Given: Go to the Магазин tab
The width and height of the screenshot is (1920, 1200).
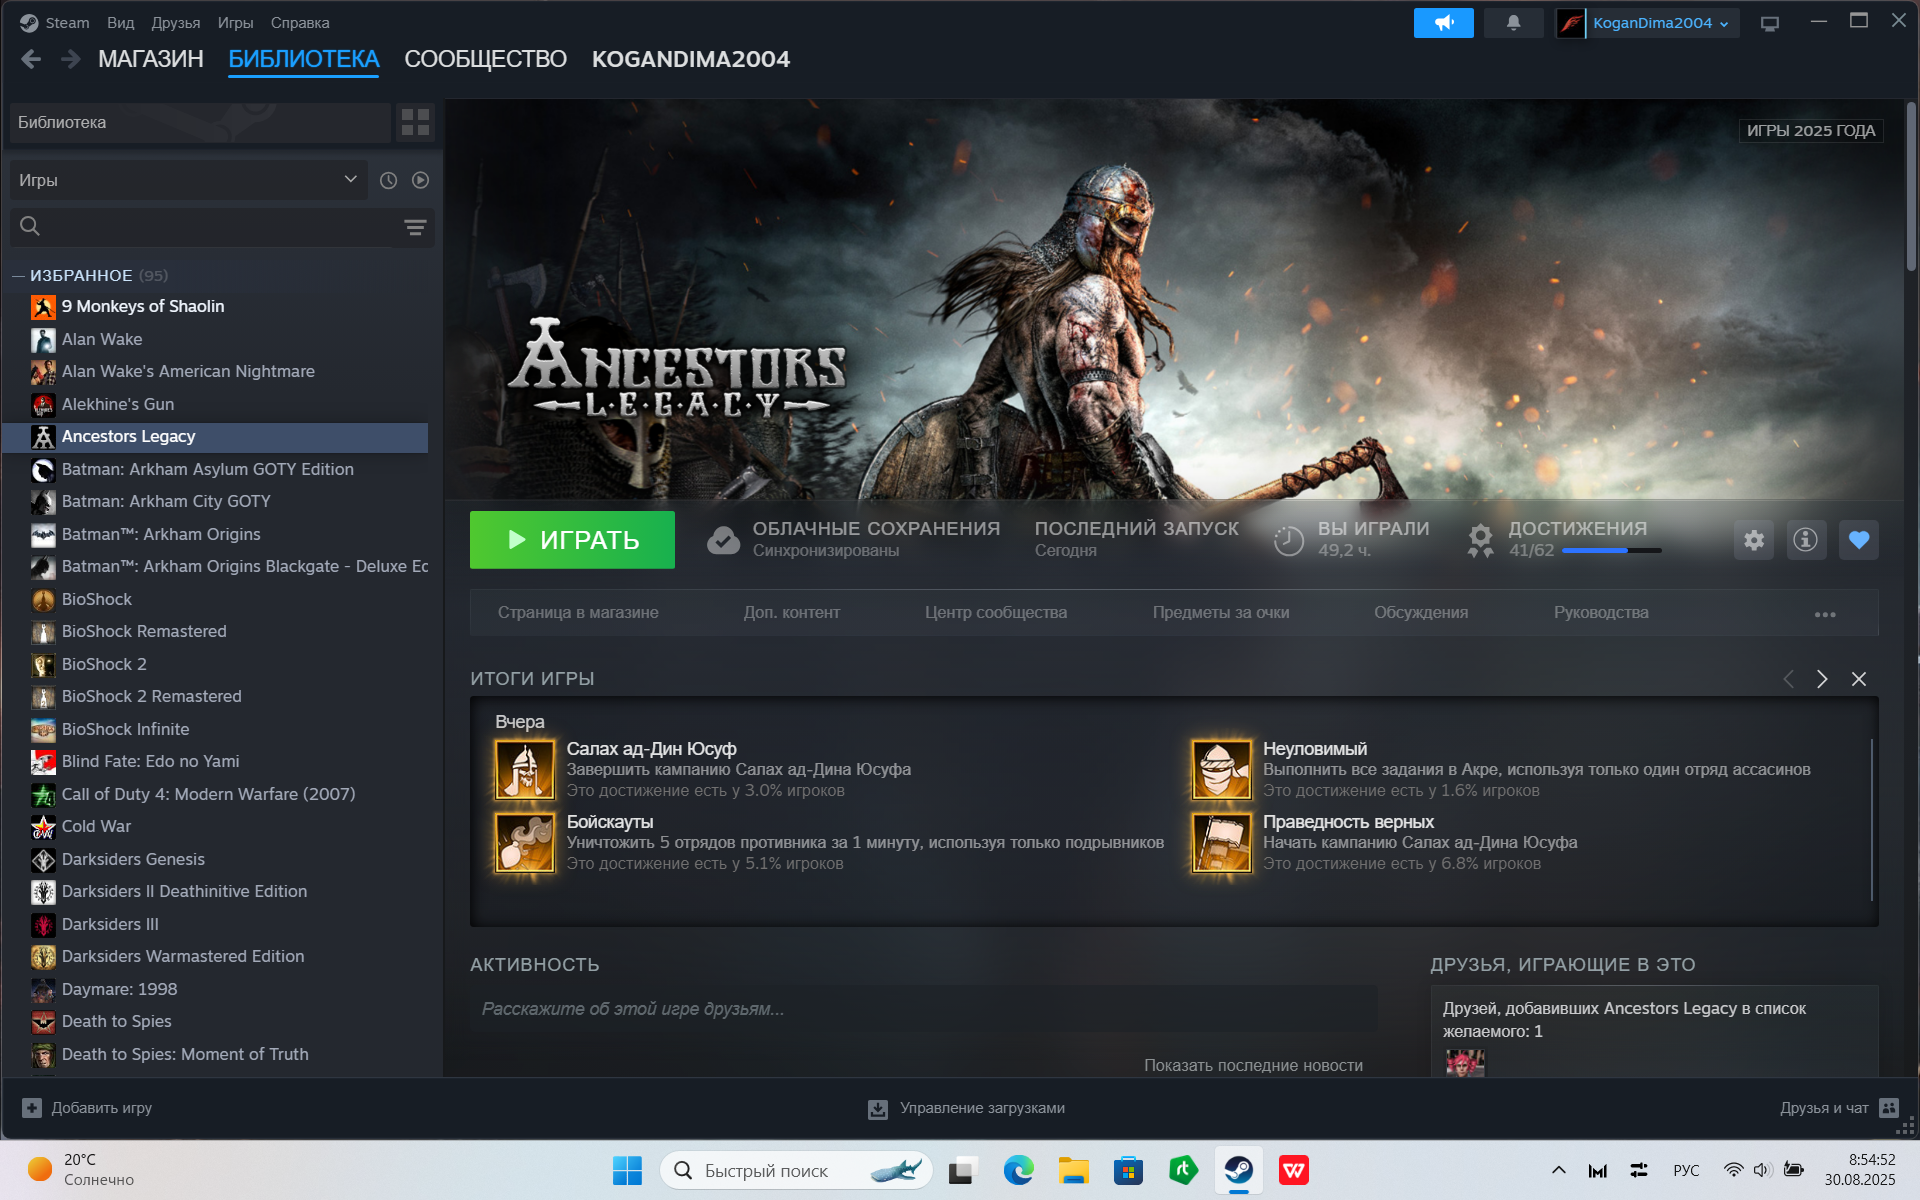Looking at the screenshot, I should point(151,59).
